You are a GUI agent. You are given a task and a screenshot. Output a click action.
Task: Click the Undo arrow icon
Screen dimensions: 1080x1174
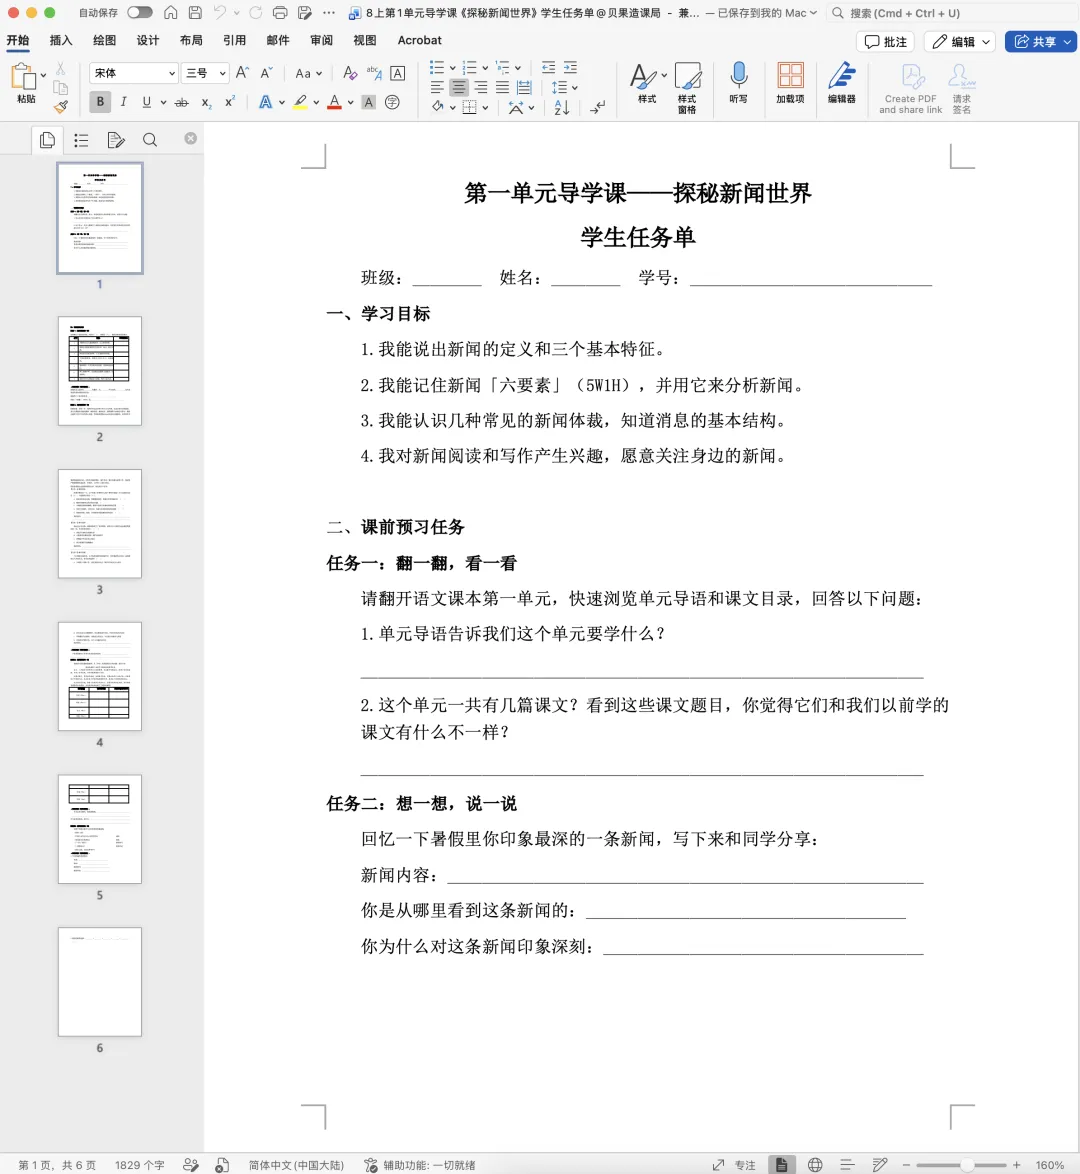[219, 13]
